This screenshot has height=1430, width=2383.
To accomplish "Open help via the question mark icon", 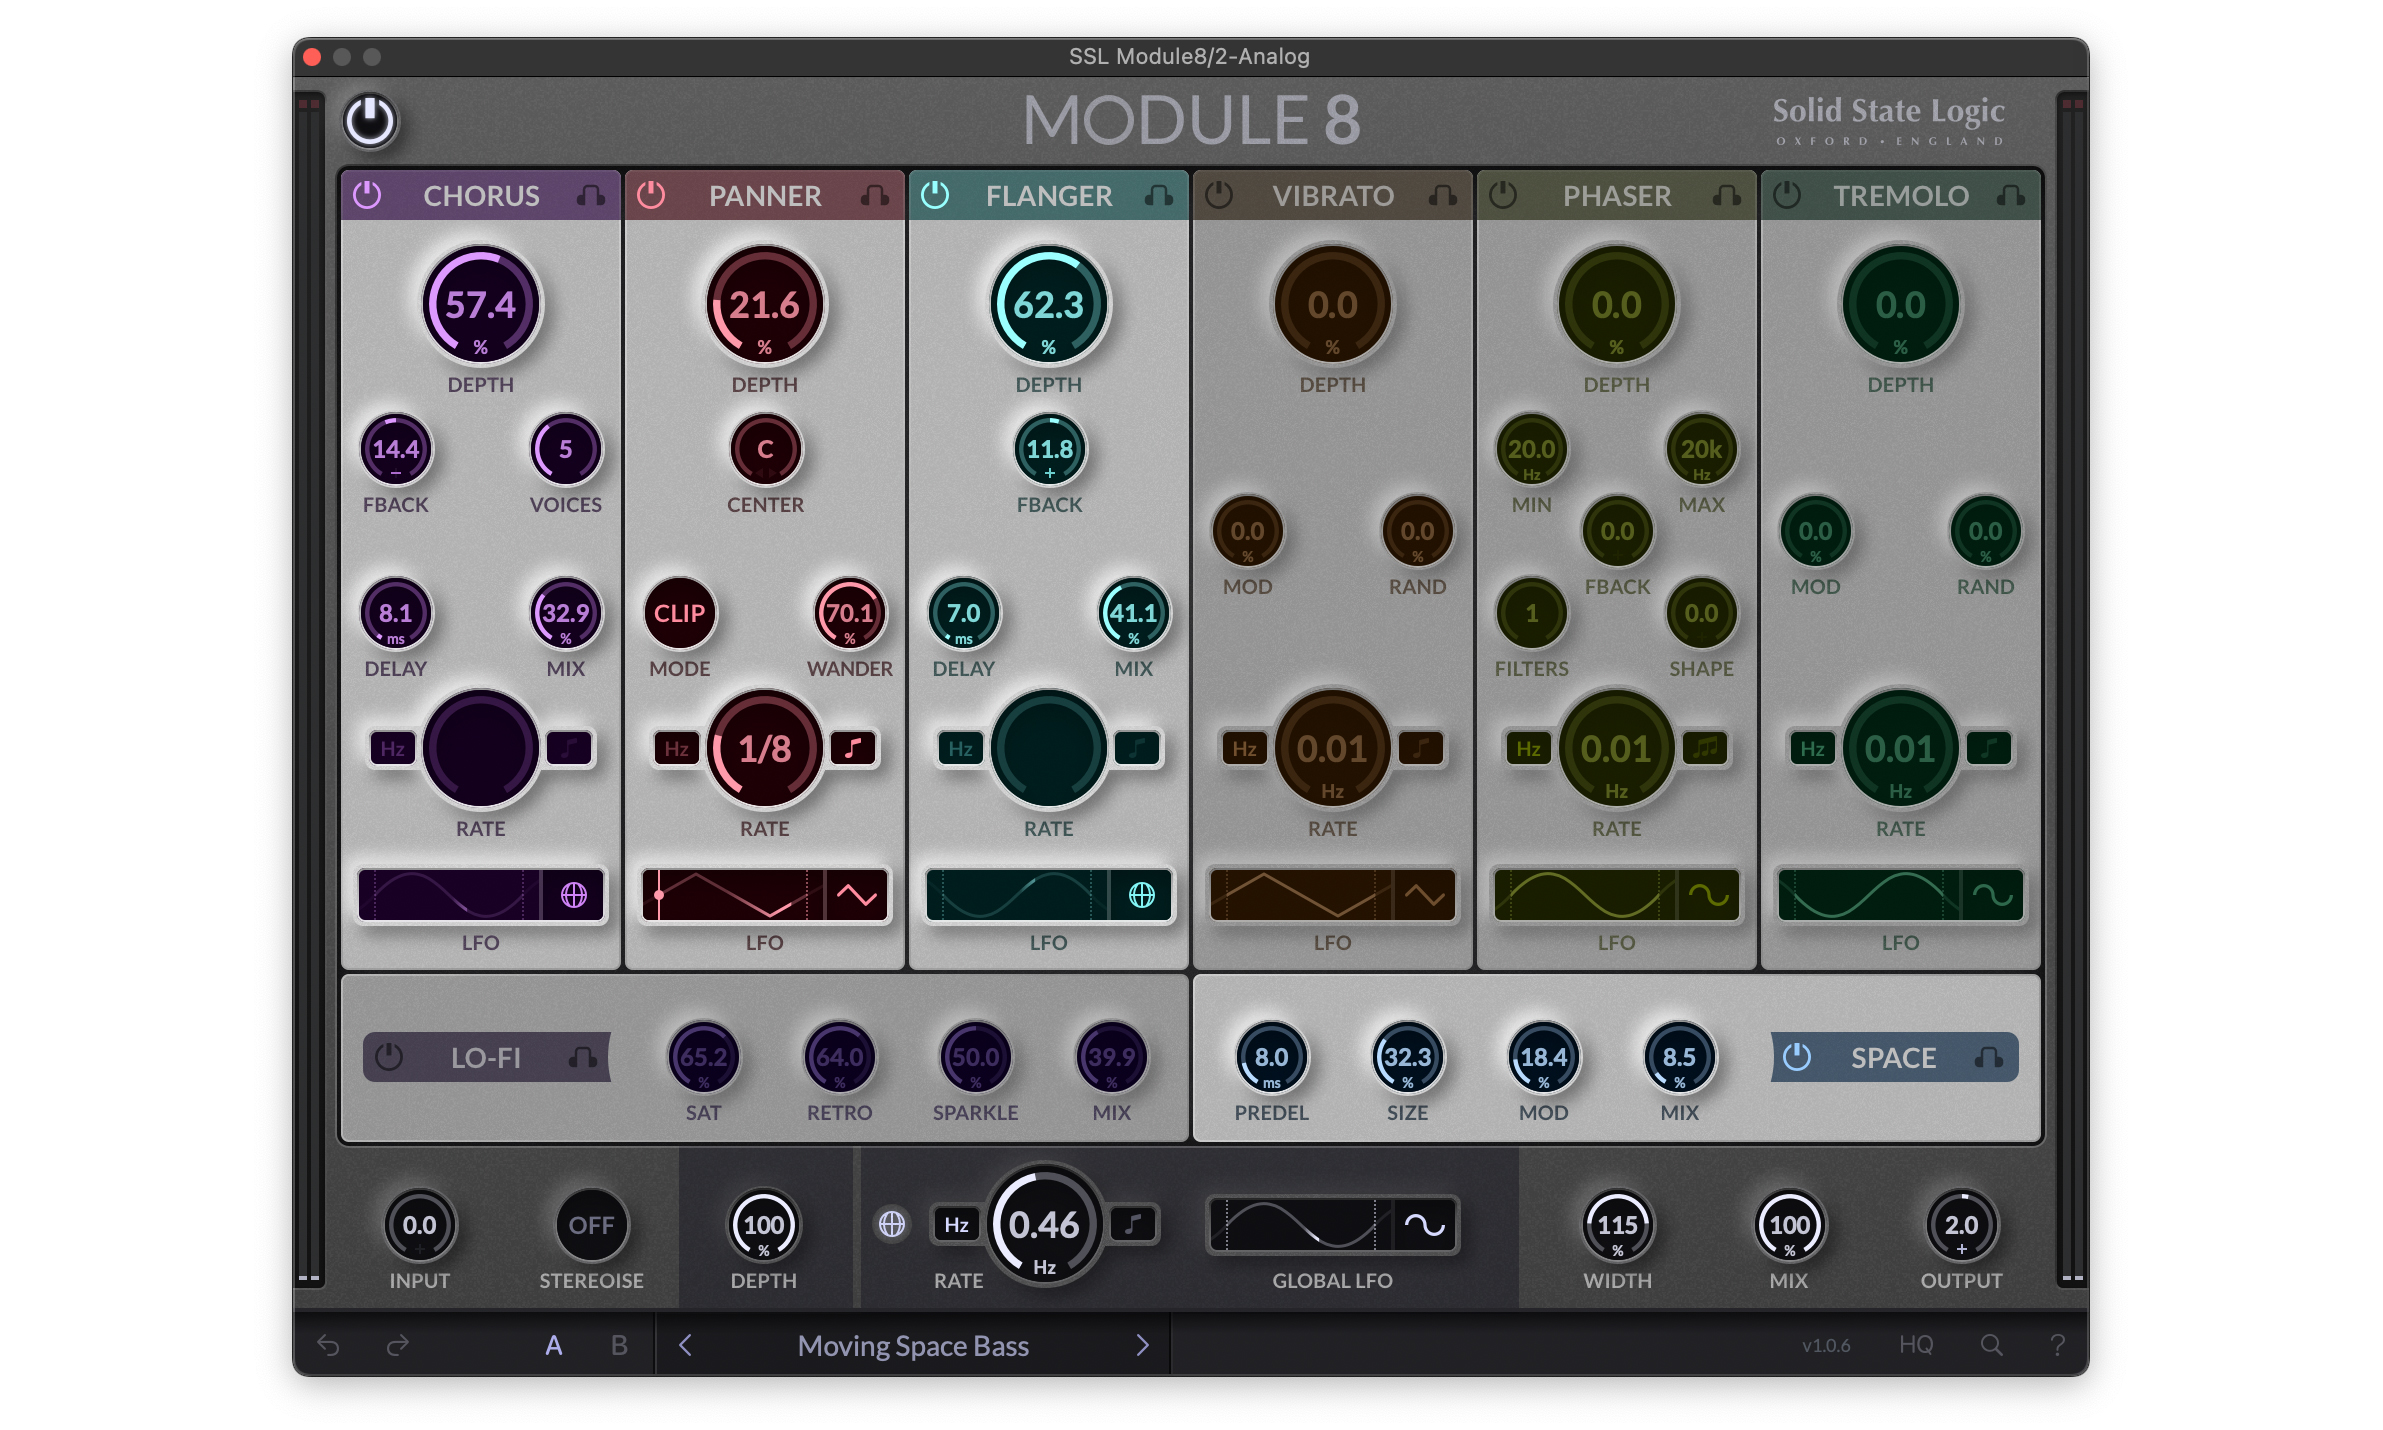I will [x=2057, y=1345].
